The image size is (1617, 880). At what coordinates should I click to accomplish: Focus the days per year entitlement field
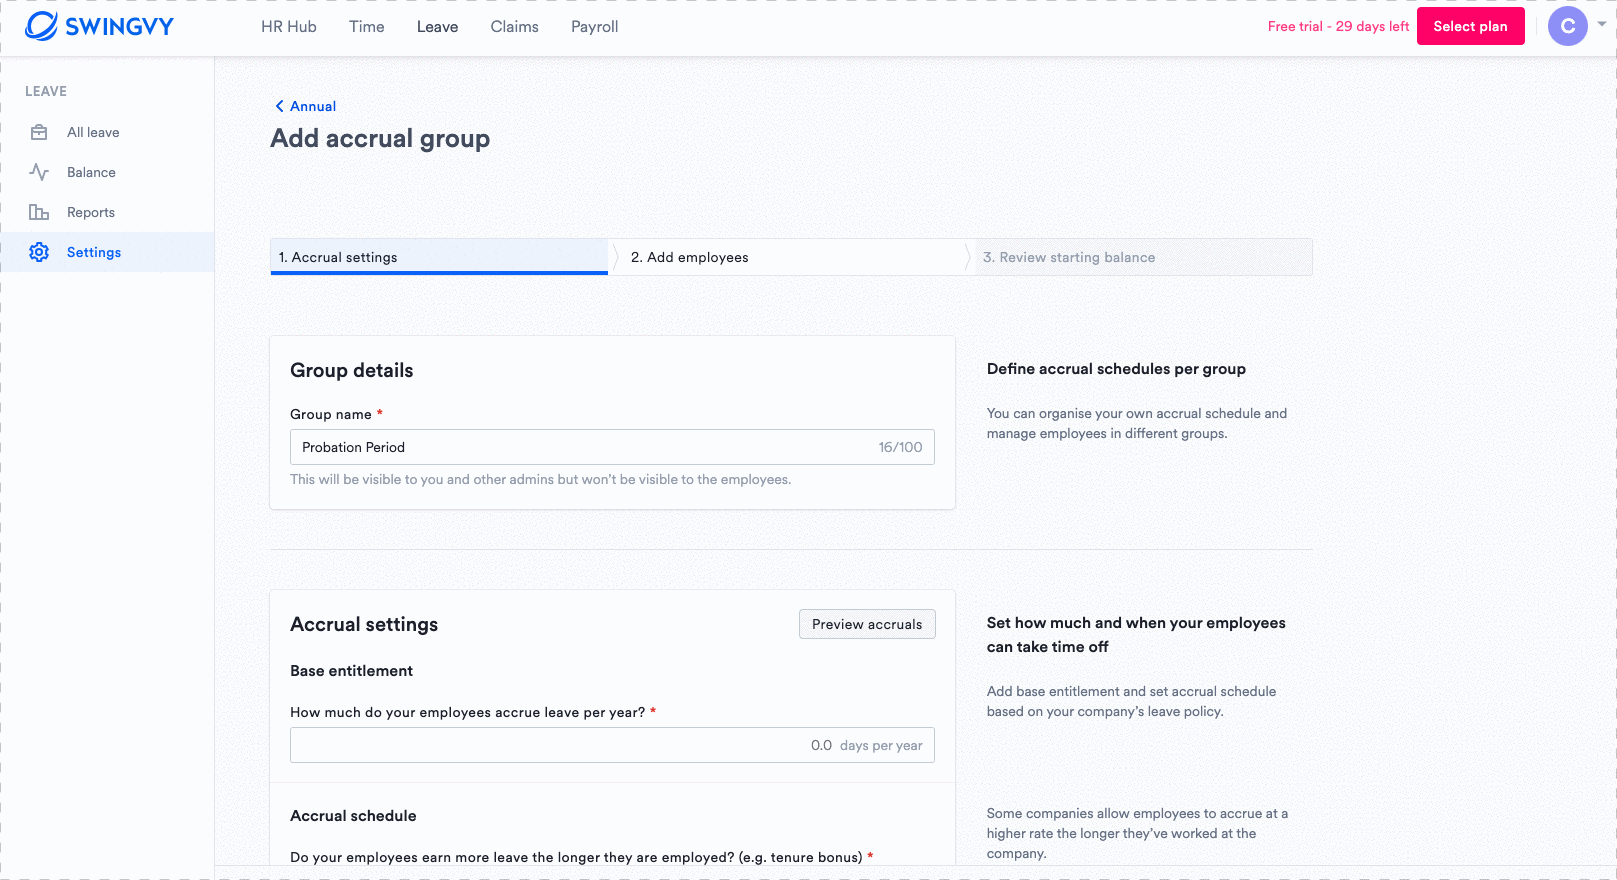click(612, 745)
